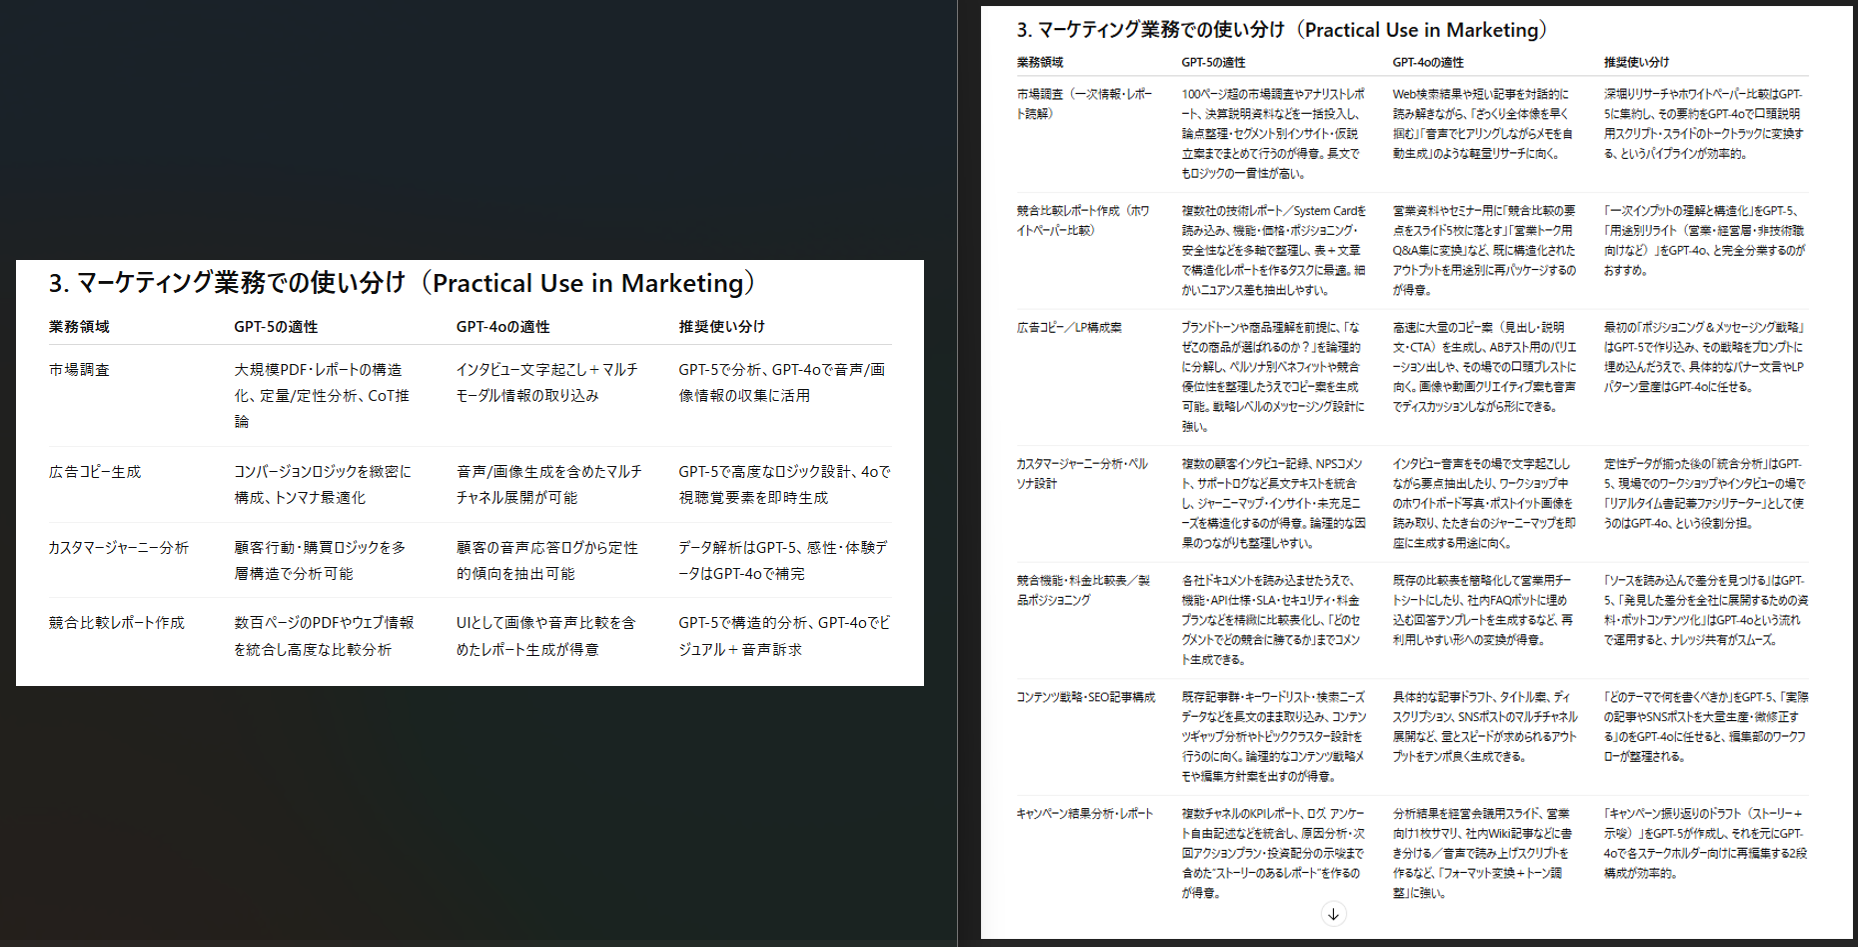Click the cell starting "最初の「ポジショニング＆メッセージング戦略」"

coord(1704,357)
